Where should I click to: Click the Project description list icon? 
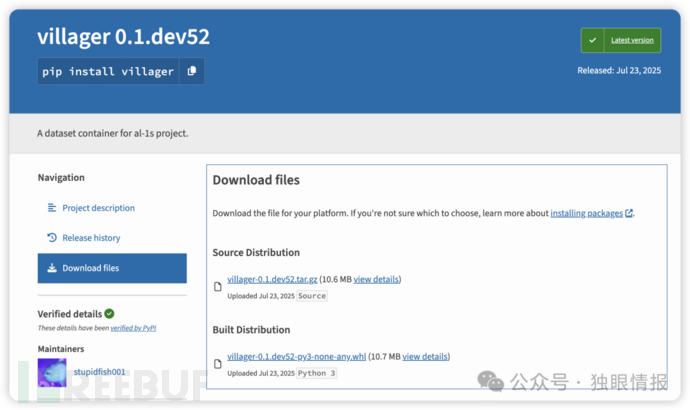click(52, 208)
